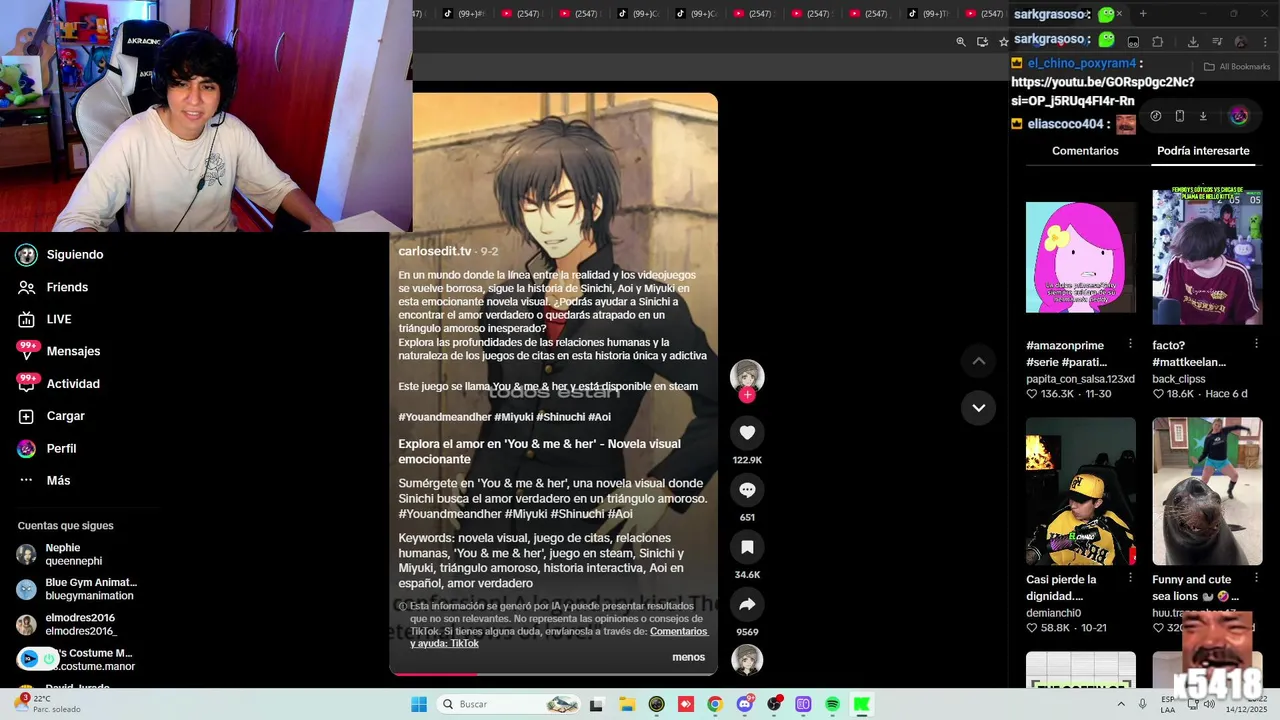This screenshot has width=1280, height=720.
Task: Open a new browser tab with plus
Action: tap(1143, 14)
